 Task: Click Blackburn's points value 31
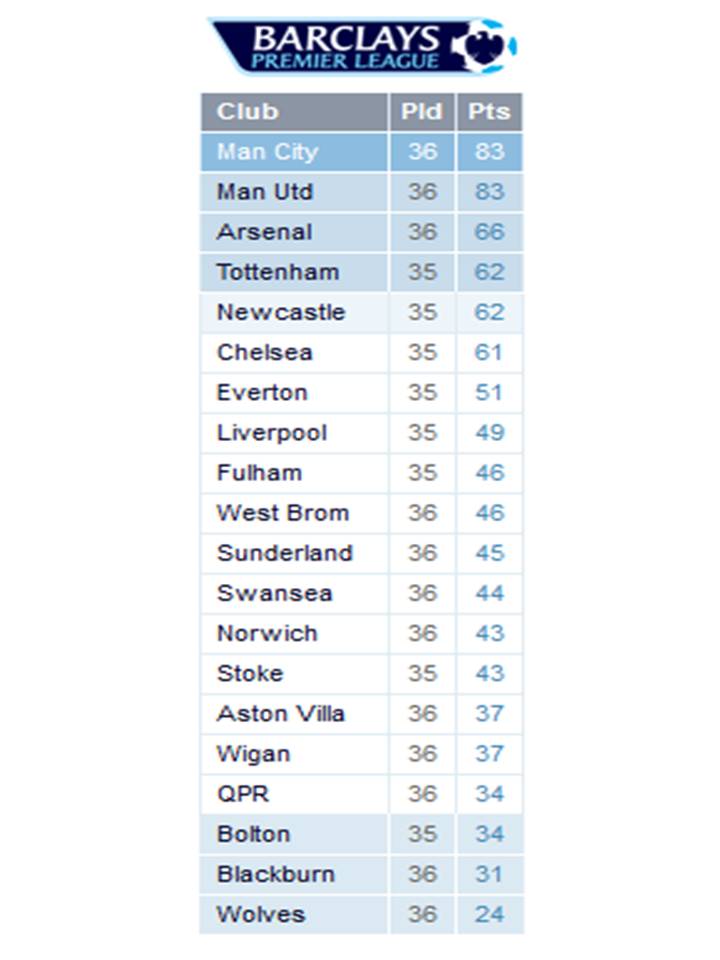click(489, 874)
